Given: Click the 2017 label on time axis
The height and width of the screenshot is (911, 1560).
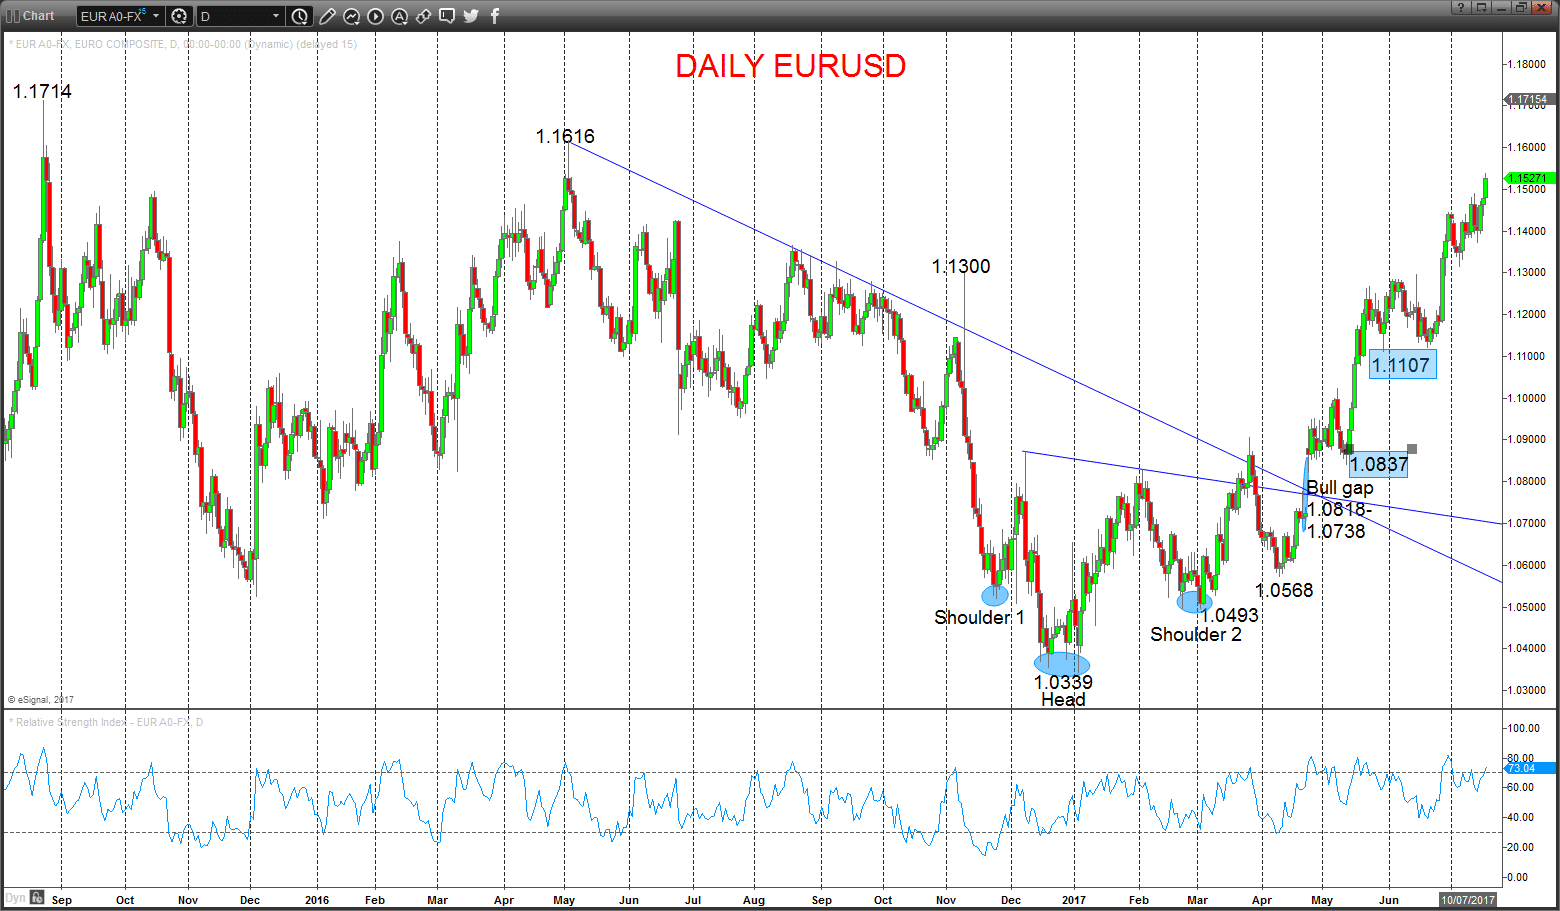Looking at the screenshot, I should [x=1074, y=900].
